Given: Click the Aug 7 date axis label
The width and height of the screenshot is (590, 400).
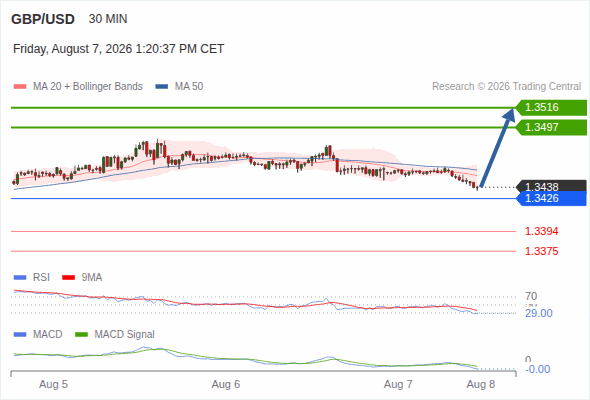Looking at the screenshot, I should click(398, 384).
